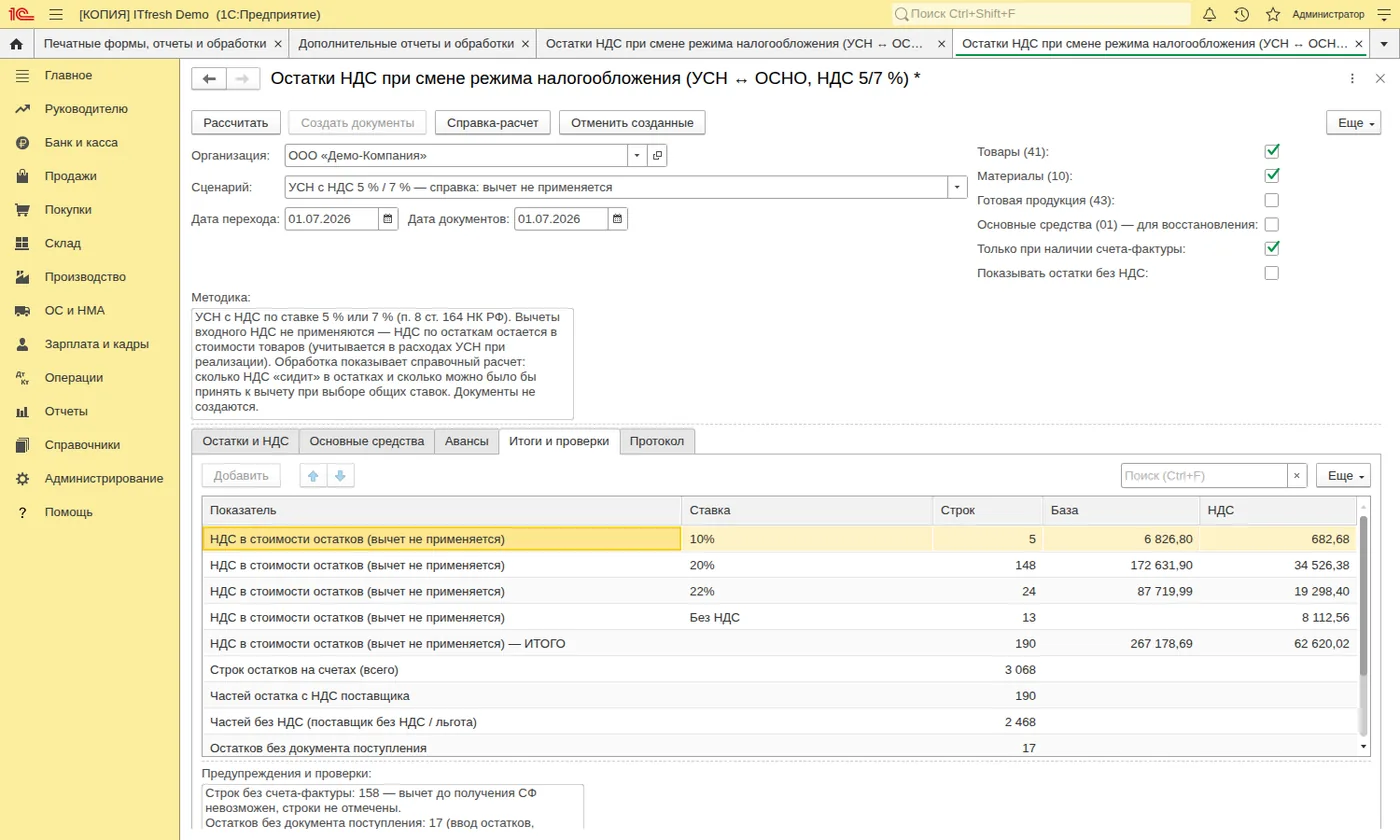Open Банк и касса section
Screen dimensions: 1400x840
tap(81, 142)
